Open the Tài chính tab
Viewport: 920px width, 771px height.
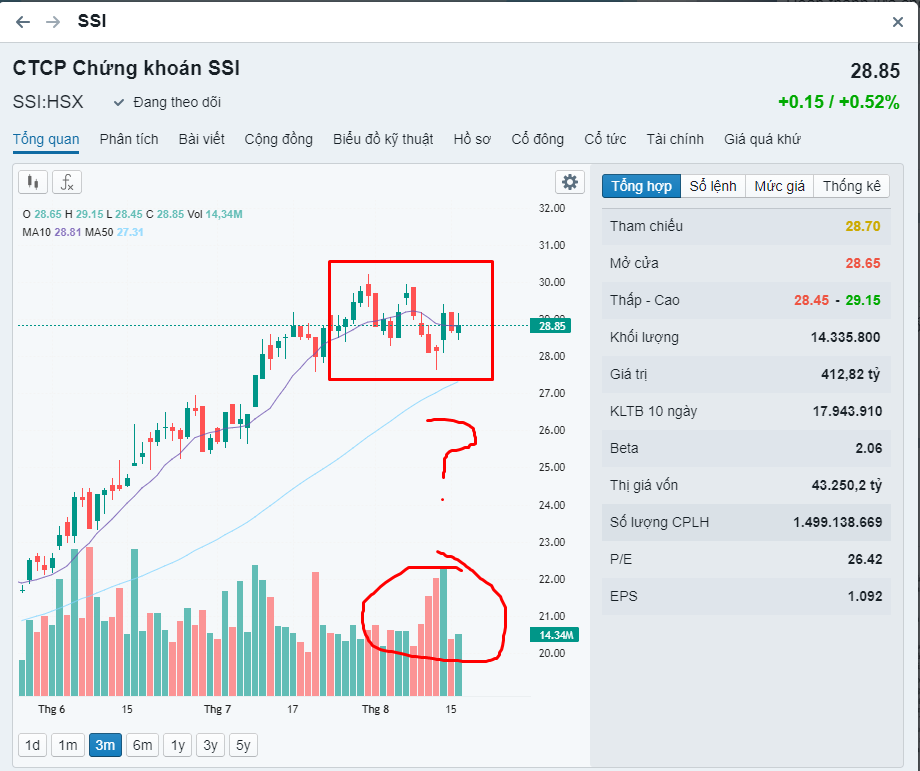coord(675,139)
